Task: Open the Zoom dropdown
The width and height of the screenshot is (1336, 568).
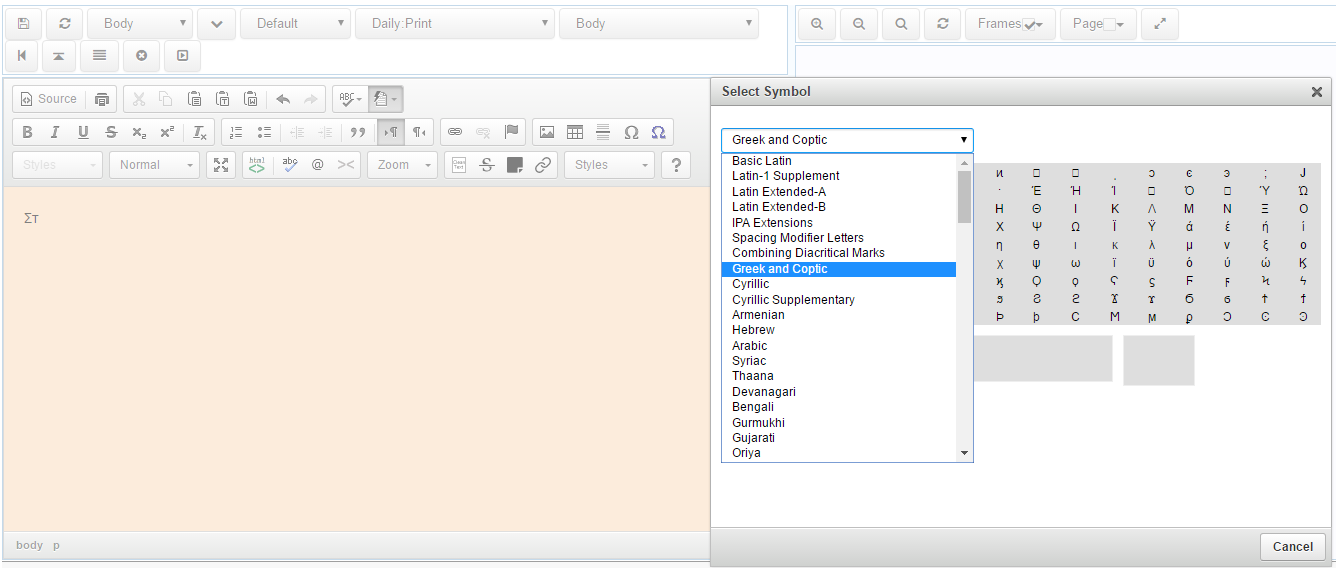Action: pos(402,165)
